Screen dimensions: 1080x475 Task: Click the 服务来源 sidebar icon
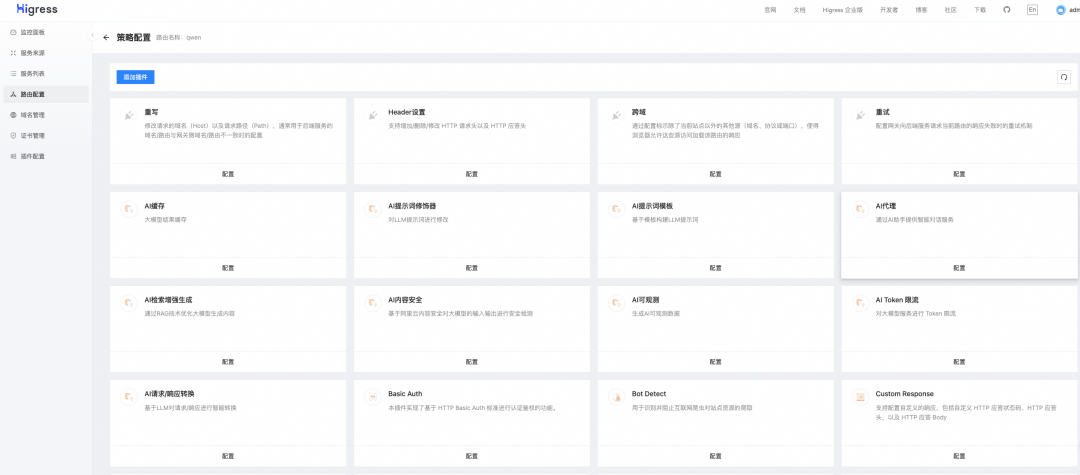click(x=13, y=53)
